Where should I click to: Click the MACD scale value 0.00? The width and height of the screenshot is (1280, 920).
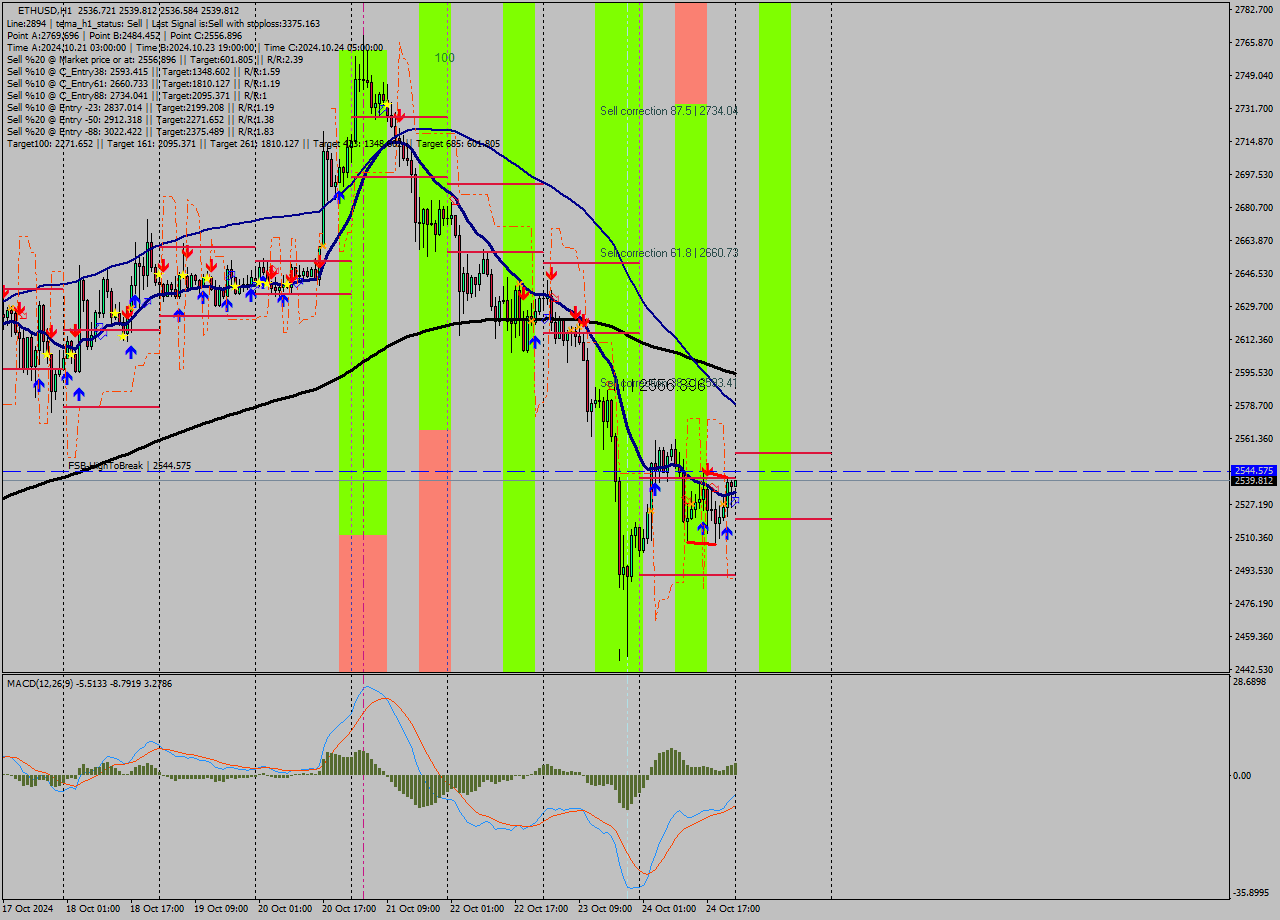(x=1244, y=775)
